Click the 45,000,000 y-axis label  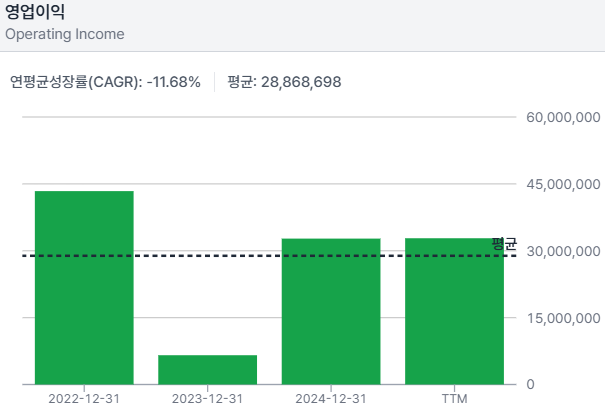(563, 185)
